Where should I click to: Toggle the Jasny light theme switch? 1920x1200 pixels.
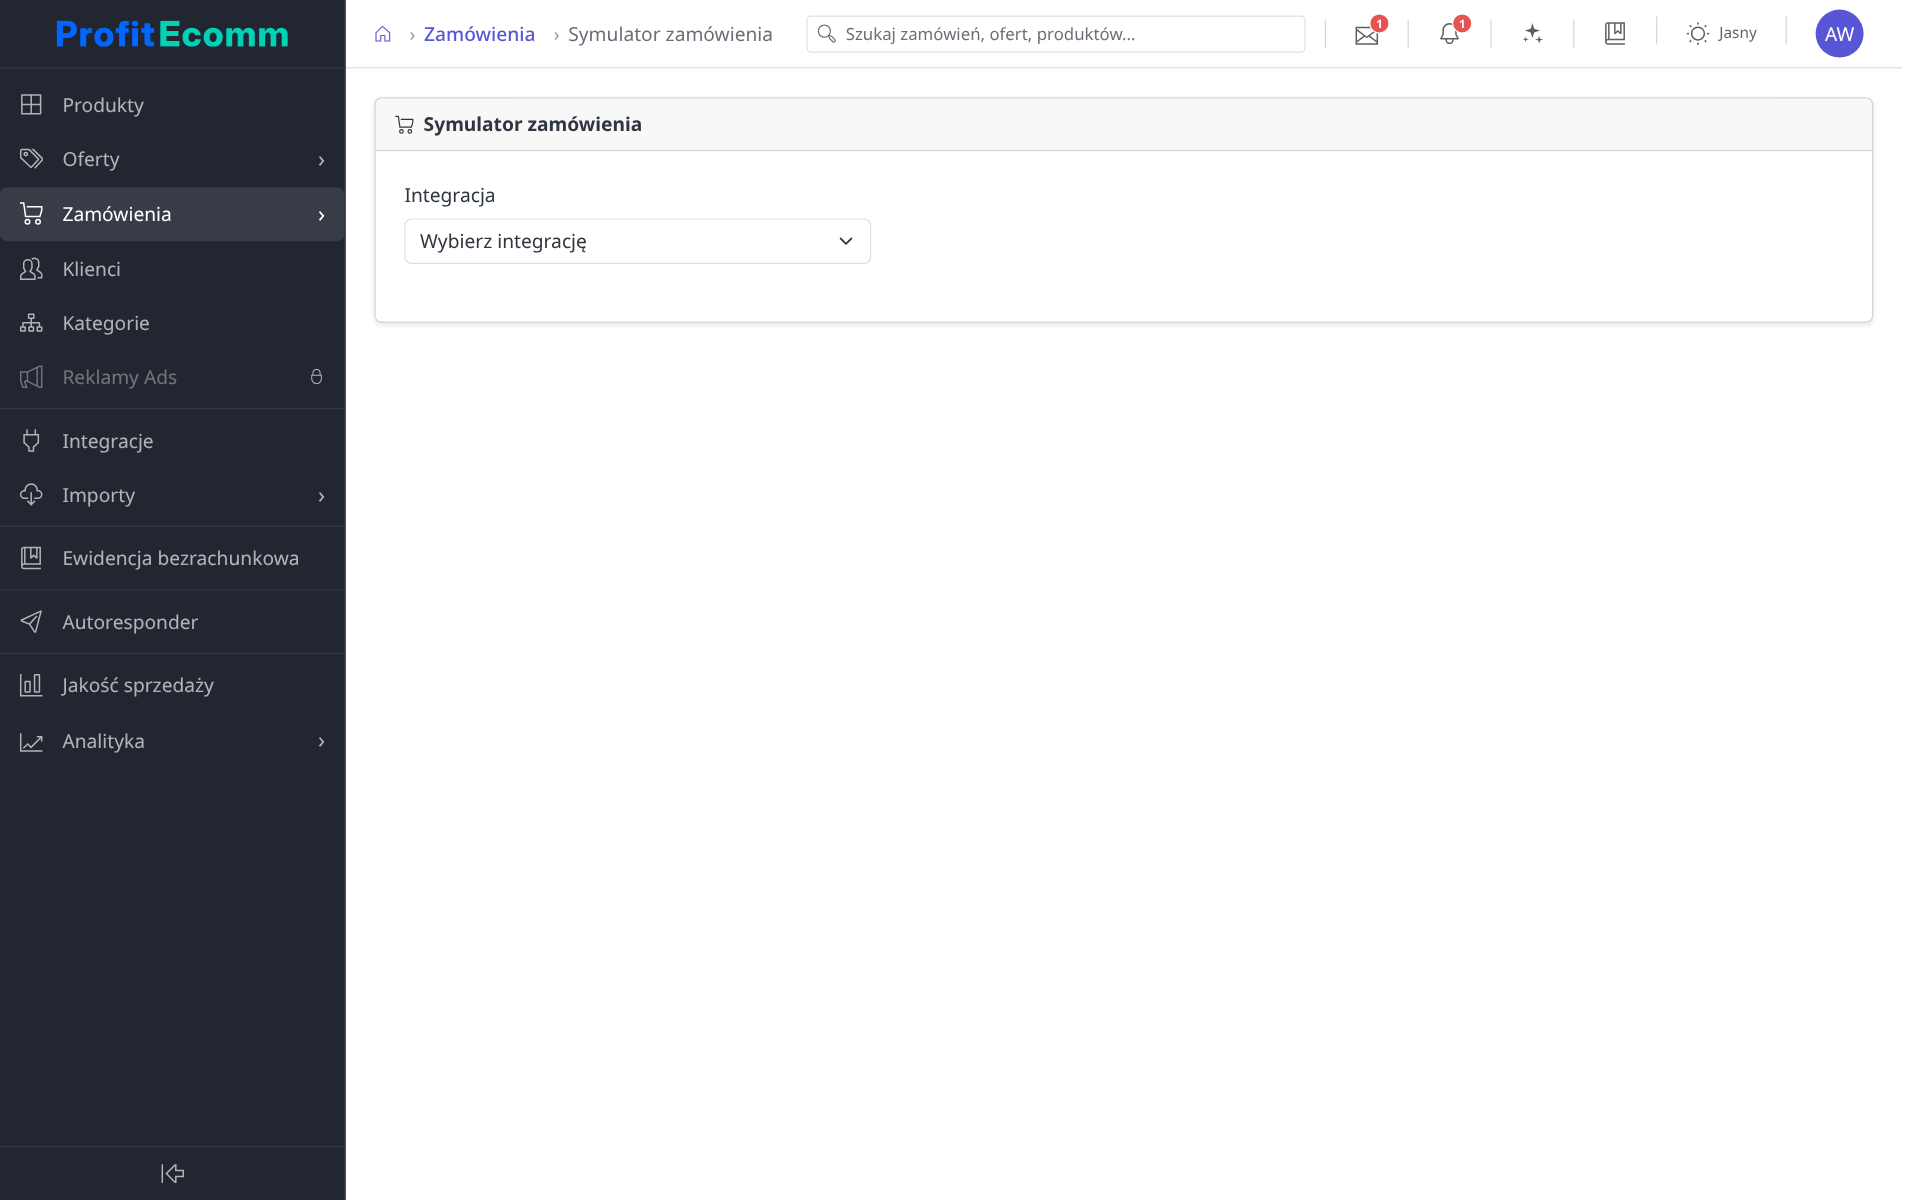click(1722, 34)
